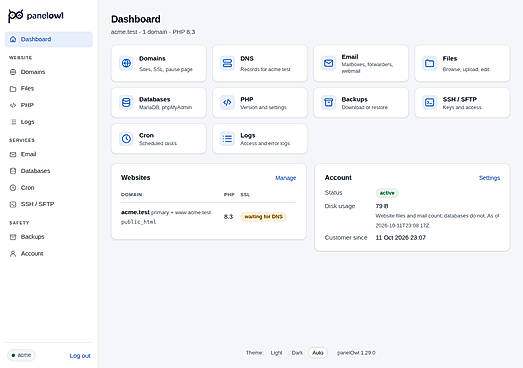Click the Files folder icon in sidebar

[x=13, y=89]
